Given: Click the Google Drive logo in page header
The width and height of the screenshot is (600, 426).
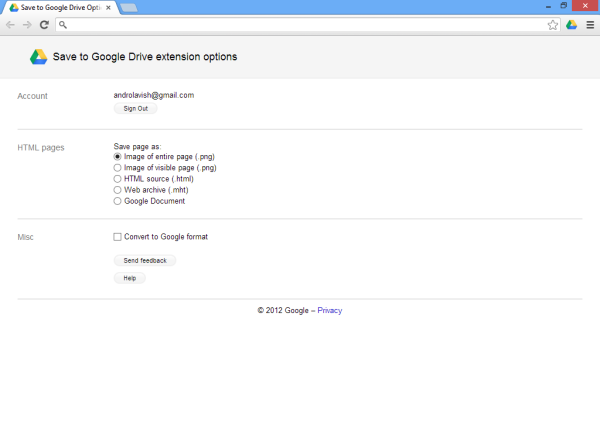Looking at the screenshot, I should pos(39,57).
